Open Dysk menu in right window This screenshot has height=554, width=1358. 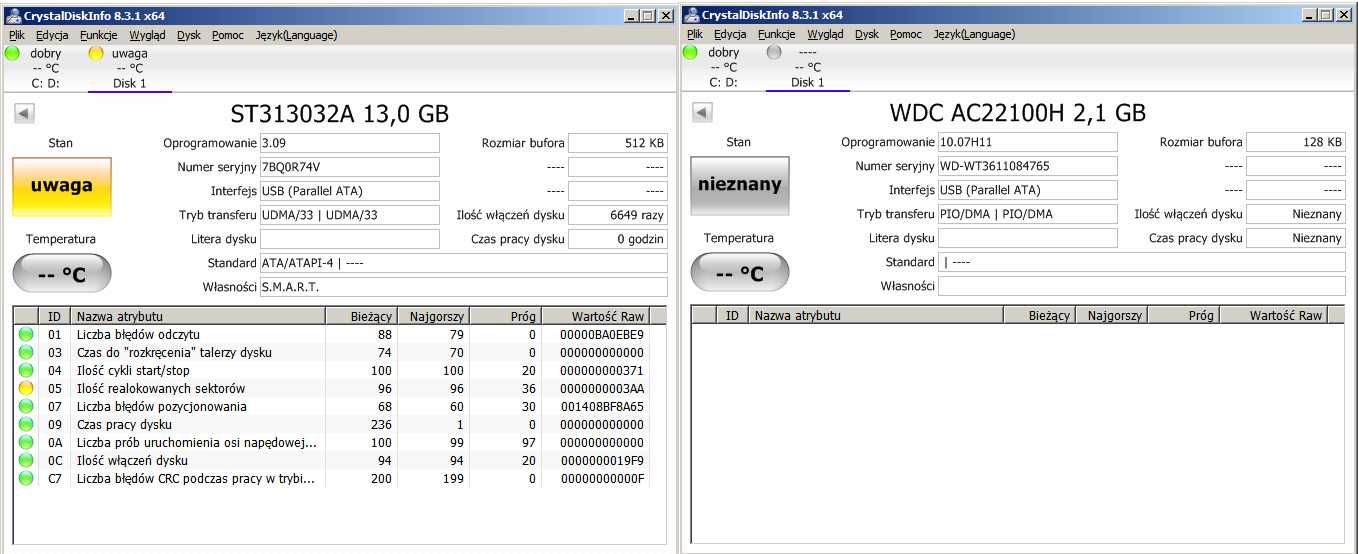pyautogui.click(x=867, y=34)
